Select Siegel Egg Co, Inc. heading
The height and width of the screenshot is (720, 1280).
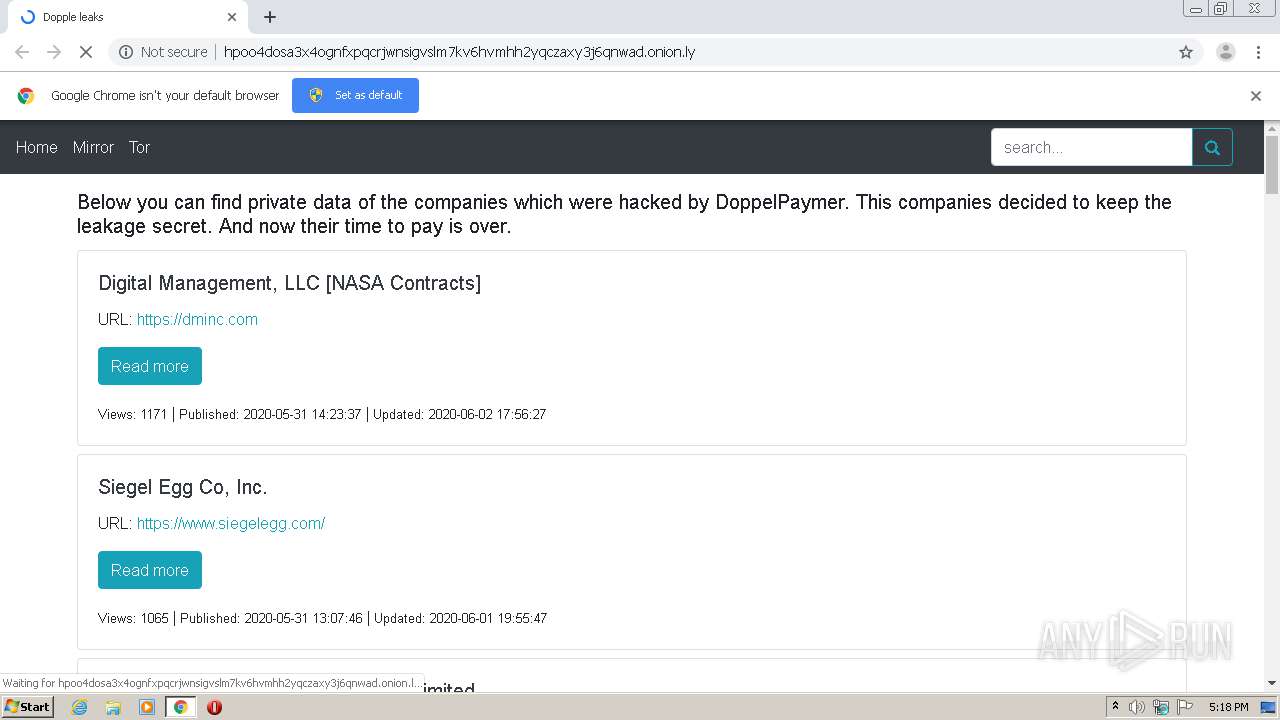coord(183,487)
